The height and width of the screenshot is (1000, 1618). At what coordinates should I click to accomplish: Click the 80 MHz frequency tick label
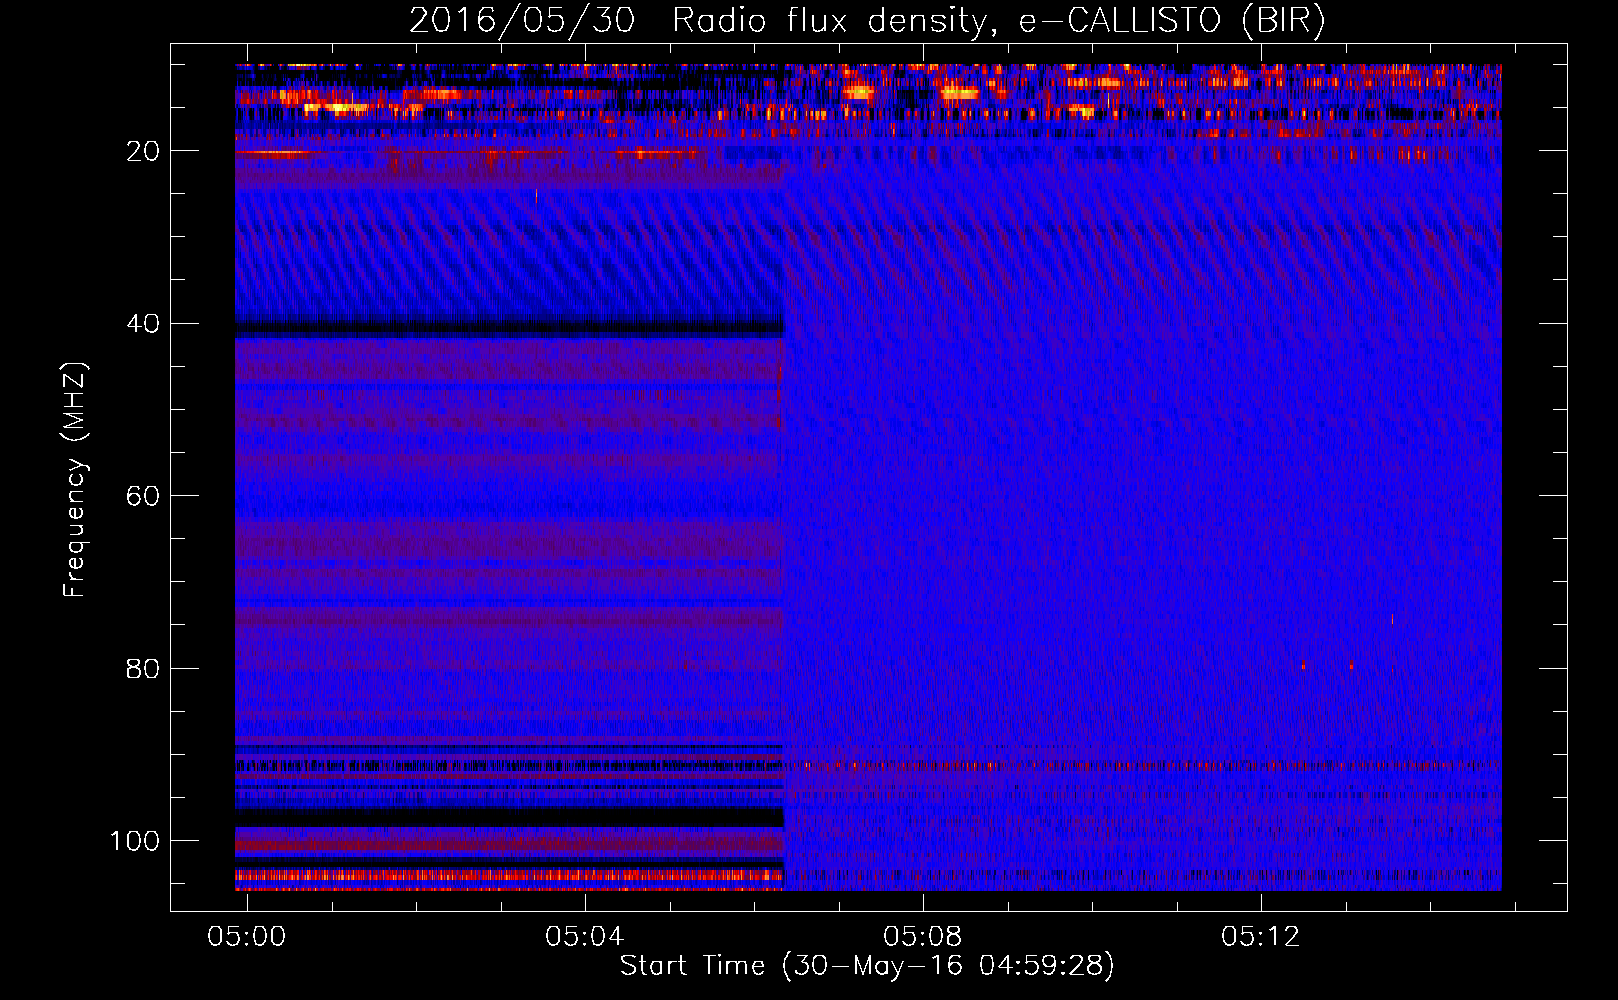pyautogui.click(x=143, y=669)
